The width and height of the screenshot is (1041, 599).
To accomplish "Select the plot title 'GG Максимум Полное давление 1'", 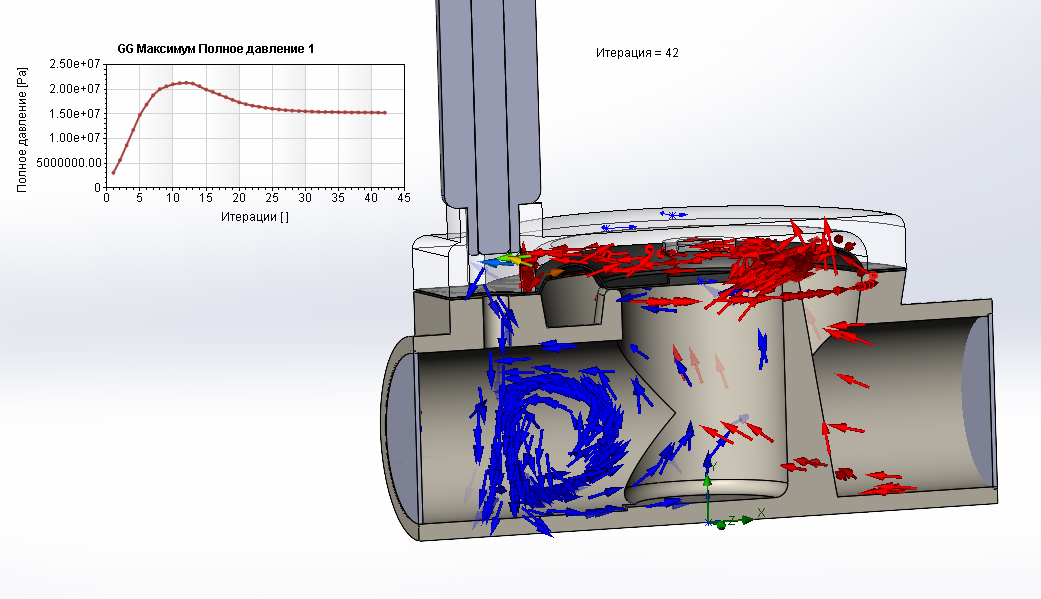I will point(216,48).
